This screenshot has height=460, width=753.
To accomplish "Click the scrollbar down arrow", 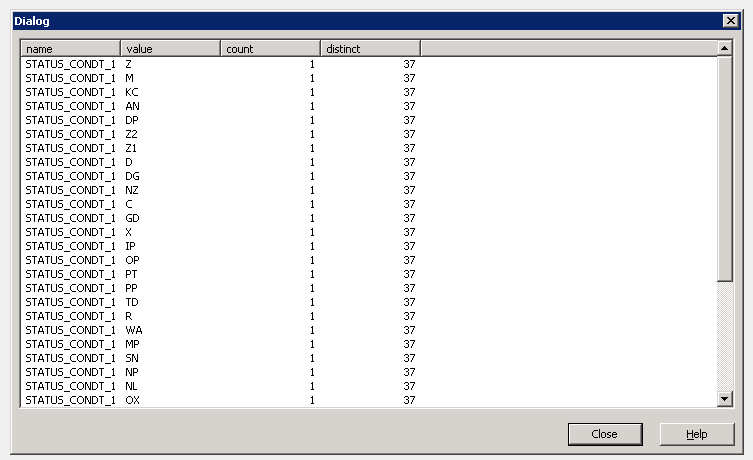I will coord(725,399).
